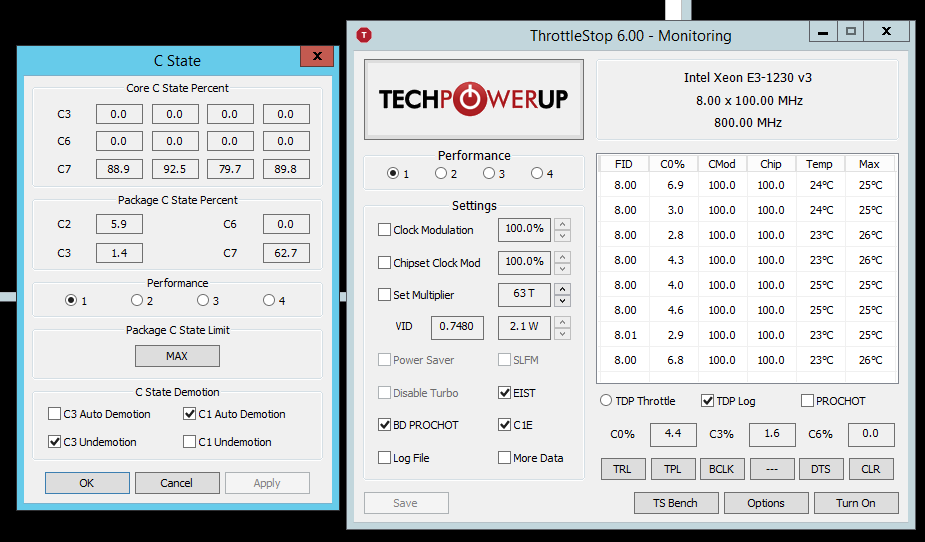This screenshot has height=542, width=925.
Task: Increase the Set Multiplier value up arrow
Action: 563,289
